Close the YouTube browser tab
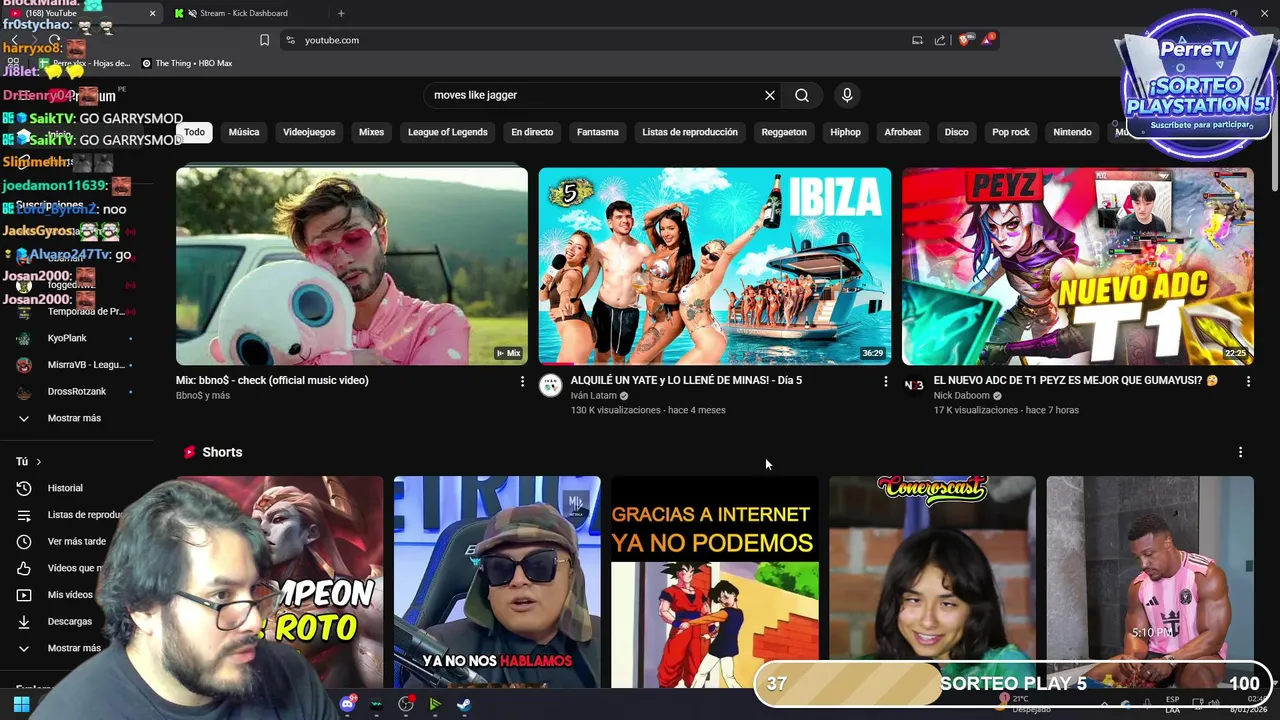Image resolution: width=1280 pixels, height=720 pixels. 152,13
